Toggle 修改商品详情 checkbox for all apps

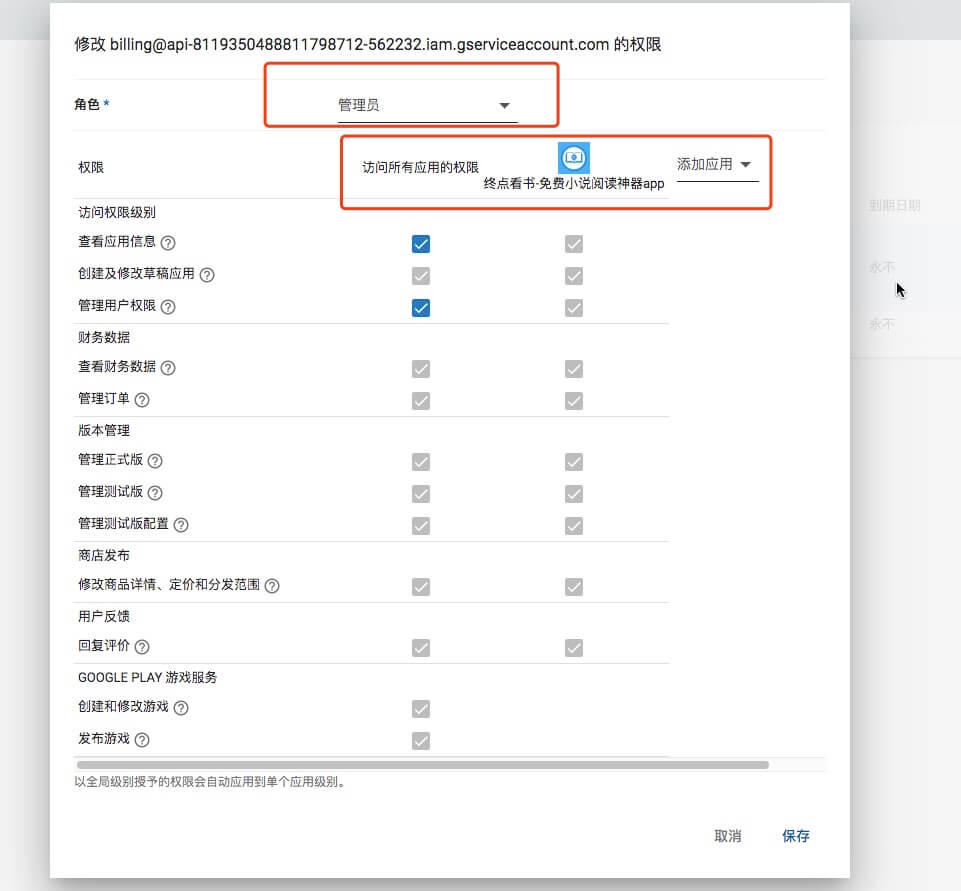(421, 587)
